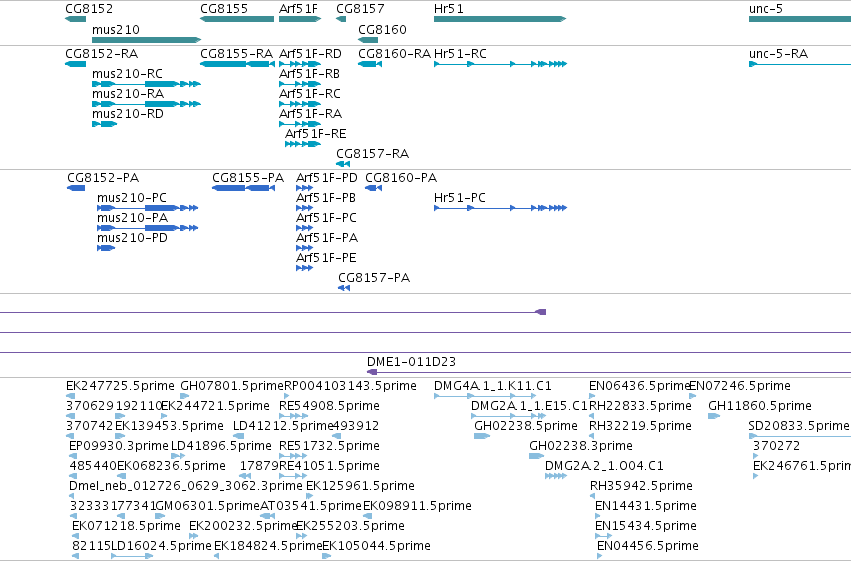Click the EN07246.5prime EST label
Image resolution: width=851 pixels, height=561 pixels.
(x=740, y=386)
